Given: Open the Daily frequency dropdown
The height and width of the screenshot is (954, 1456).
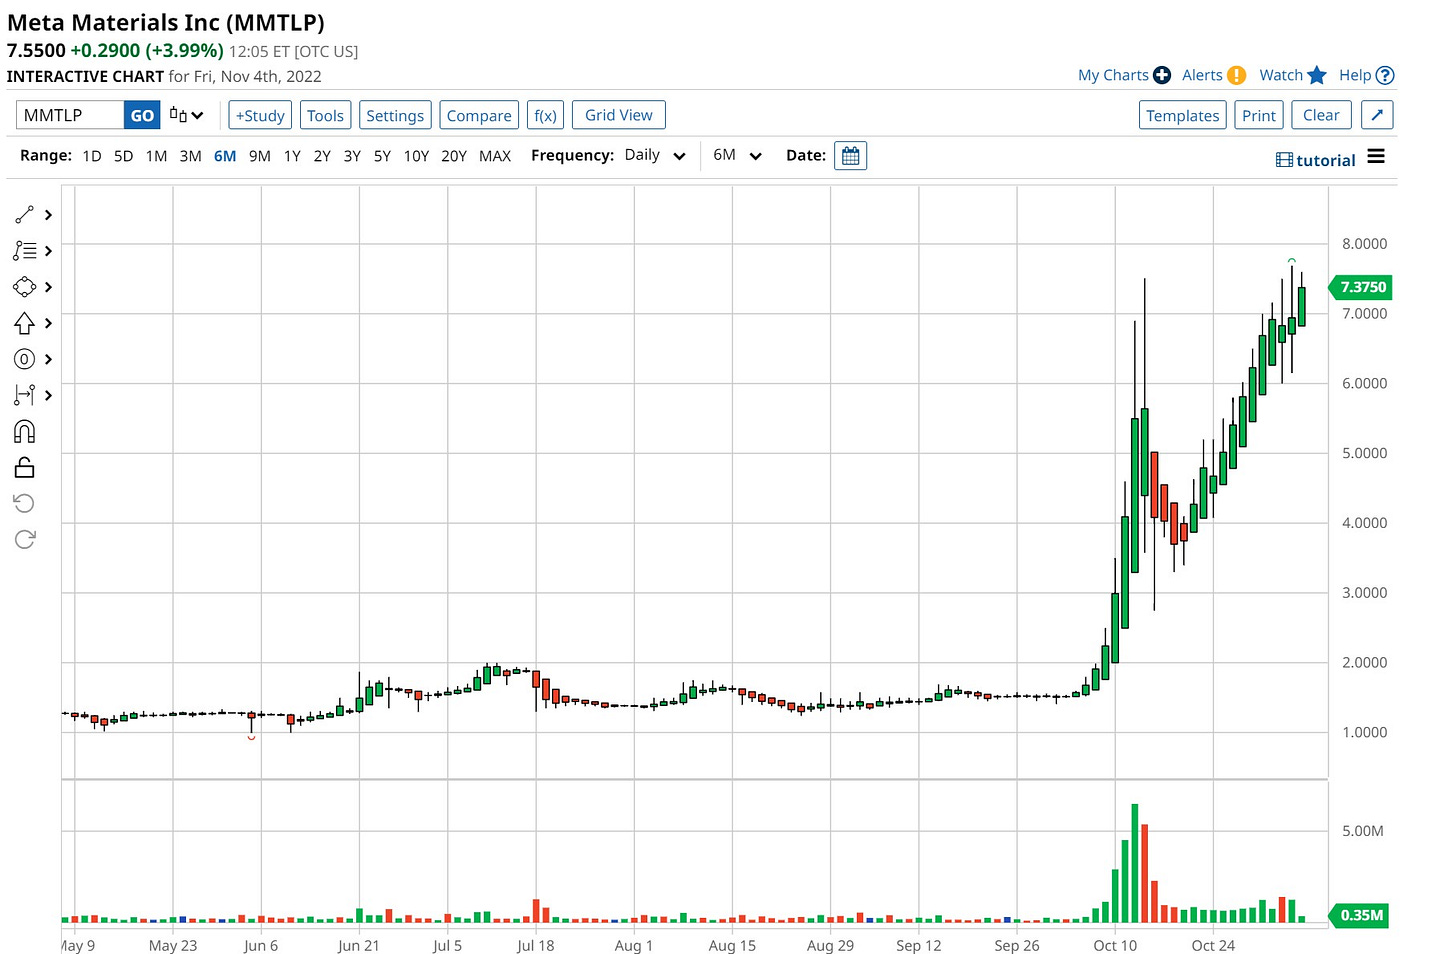Looking at the screenshot, I should coord(655,155).
